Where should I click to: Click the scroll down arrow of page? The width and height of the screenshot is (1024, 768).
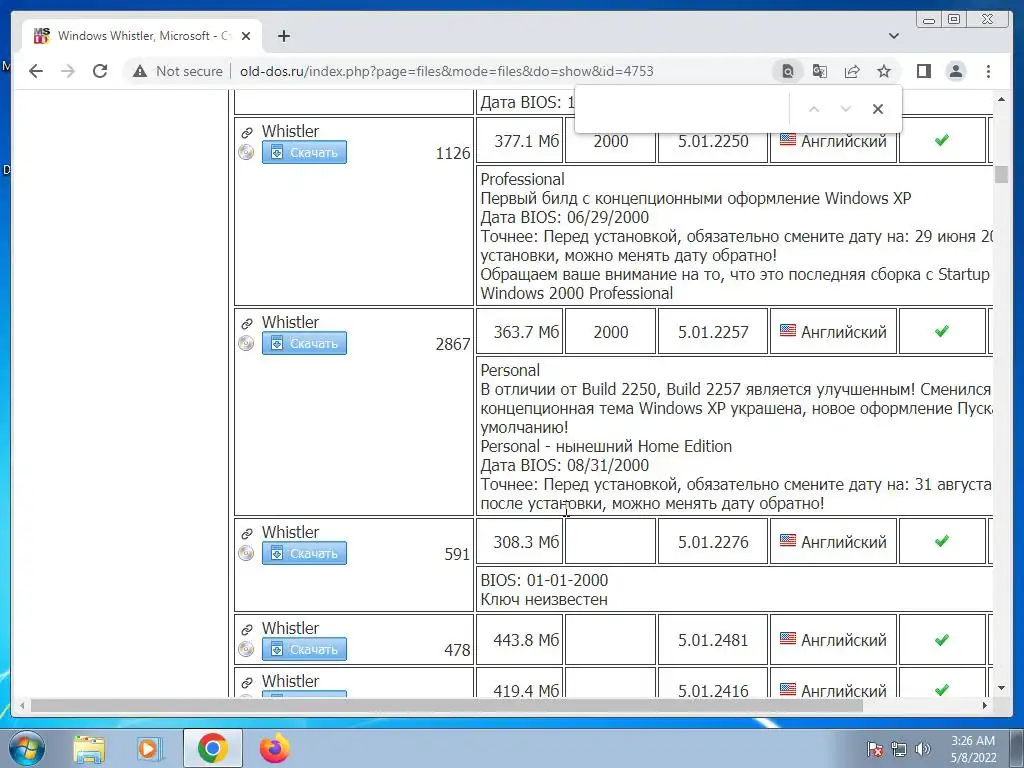(1001, 688)
